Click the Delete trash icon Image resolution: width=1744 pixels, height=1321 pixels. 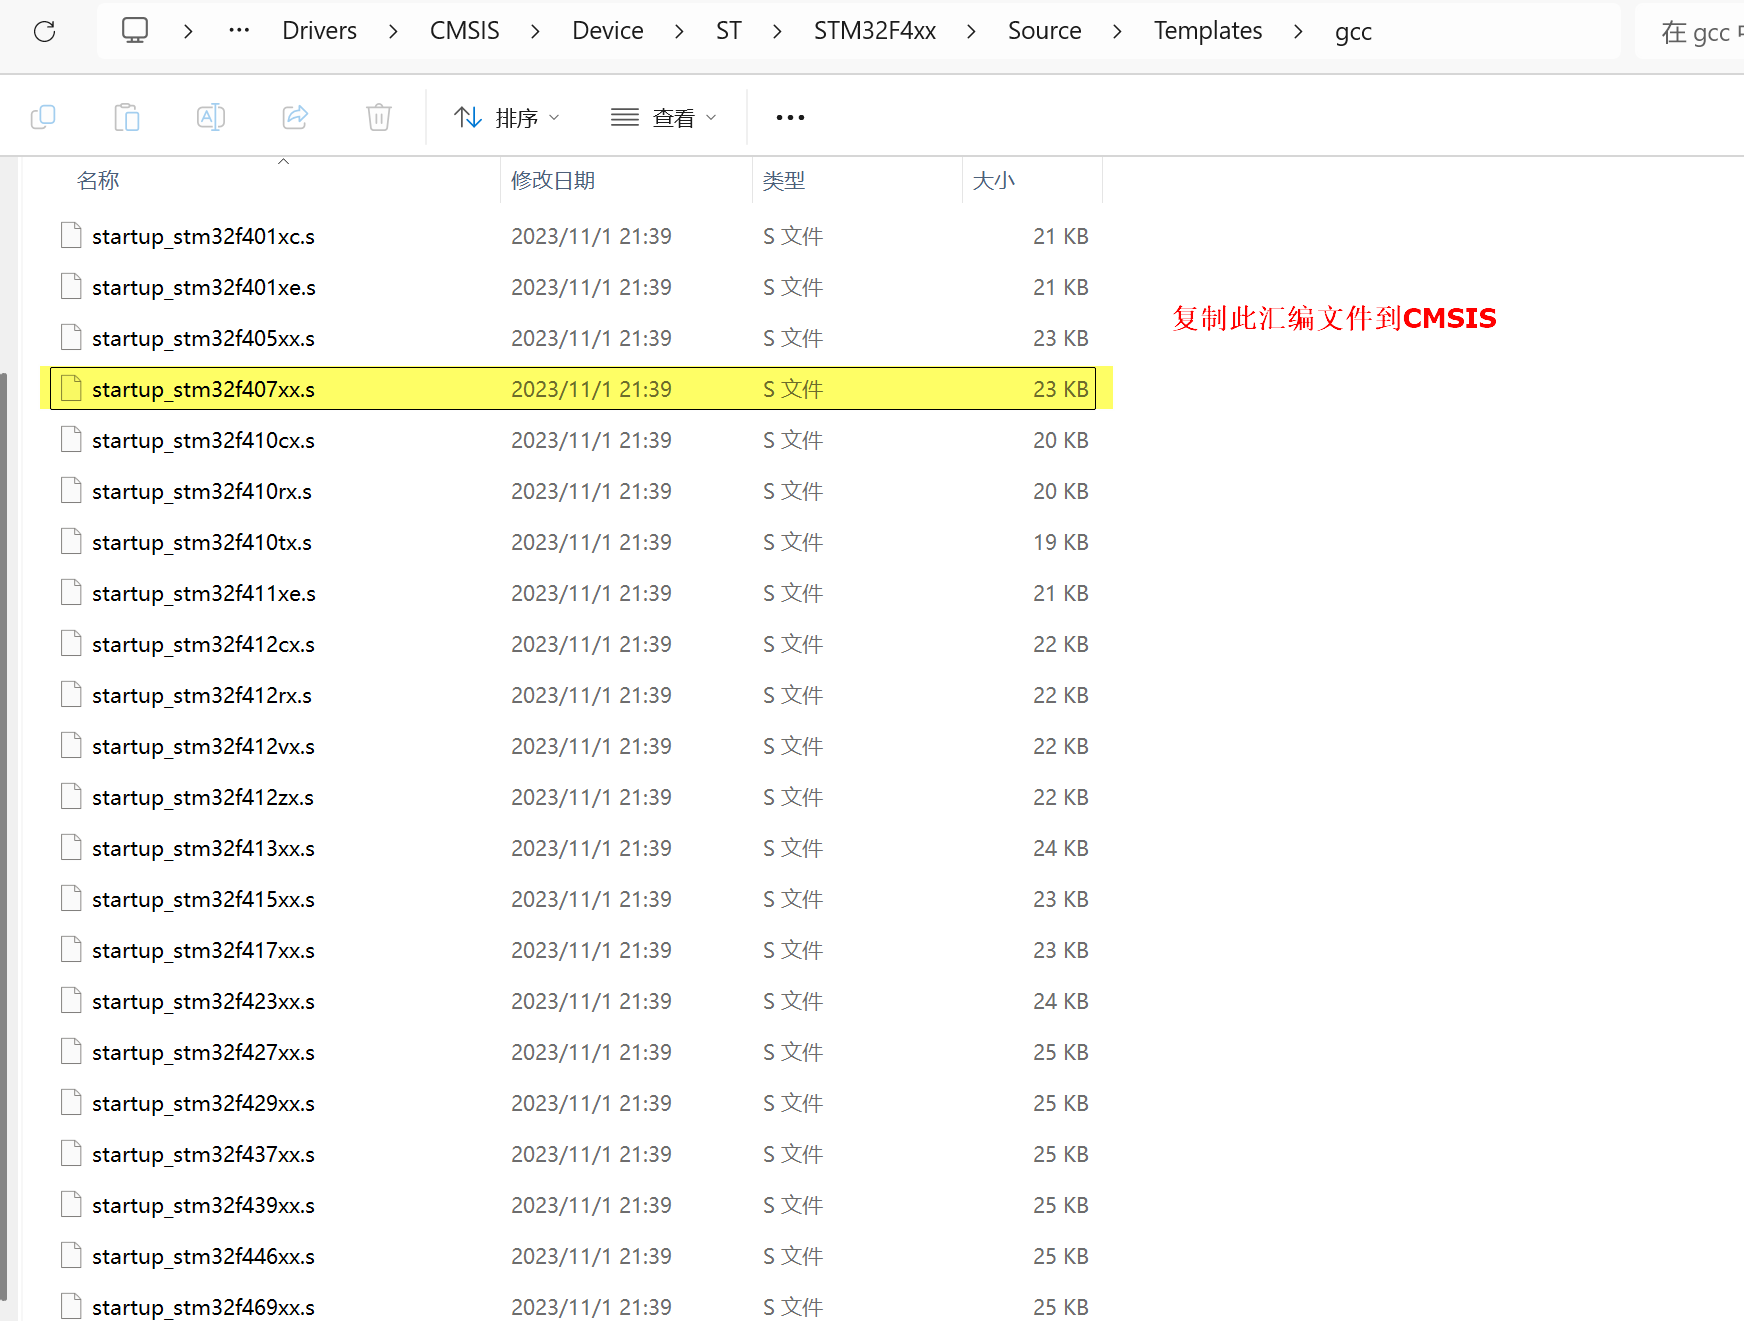(x=379, y=117)
